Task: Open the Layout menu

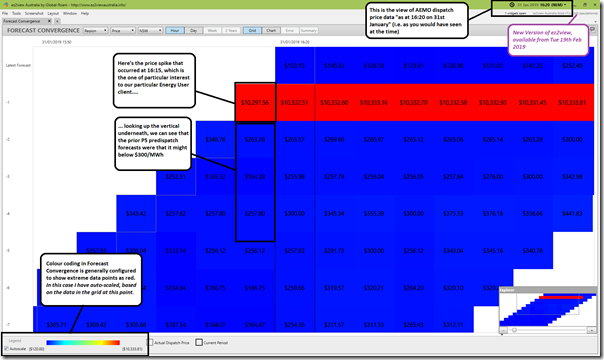Action: click(53, 13)
